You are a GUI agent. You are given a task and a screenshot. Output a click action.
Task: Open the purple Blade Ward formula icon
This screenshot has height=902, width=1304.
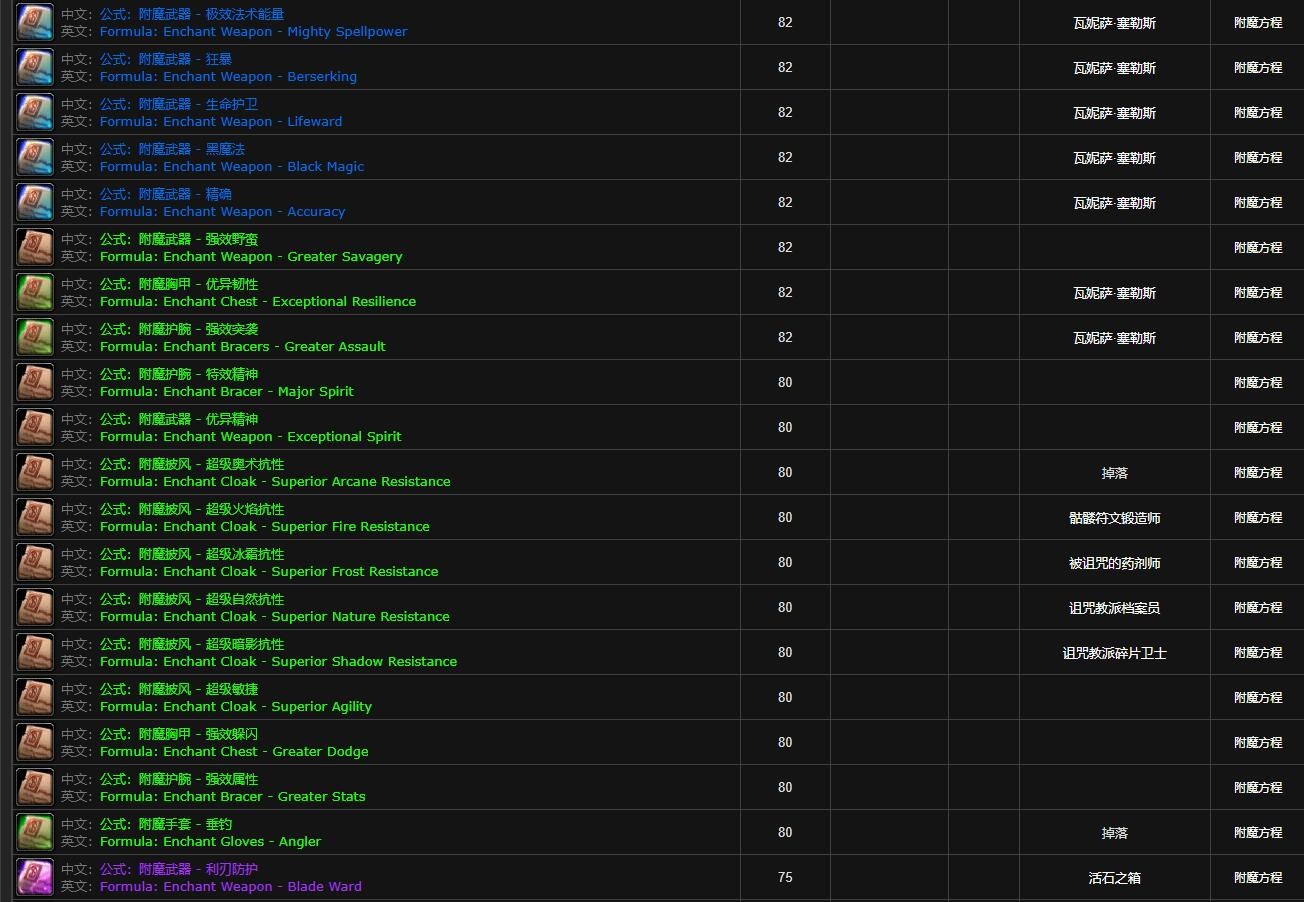click(x=35, y=877)
